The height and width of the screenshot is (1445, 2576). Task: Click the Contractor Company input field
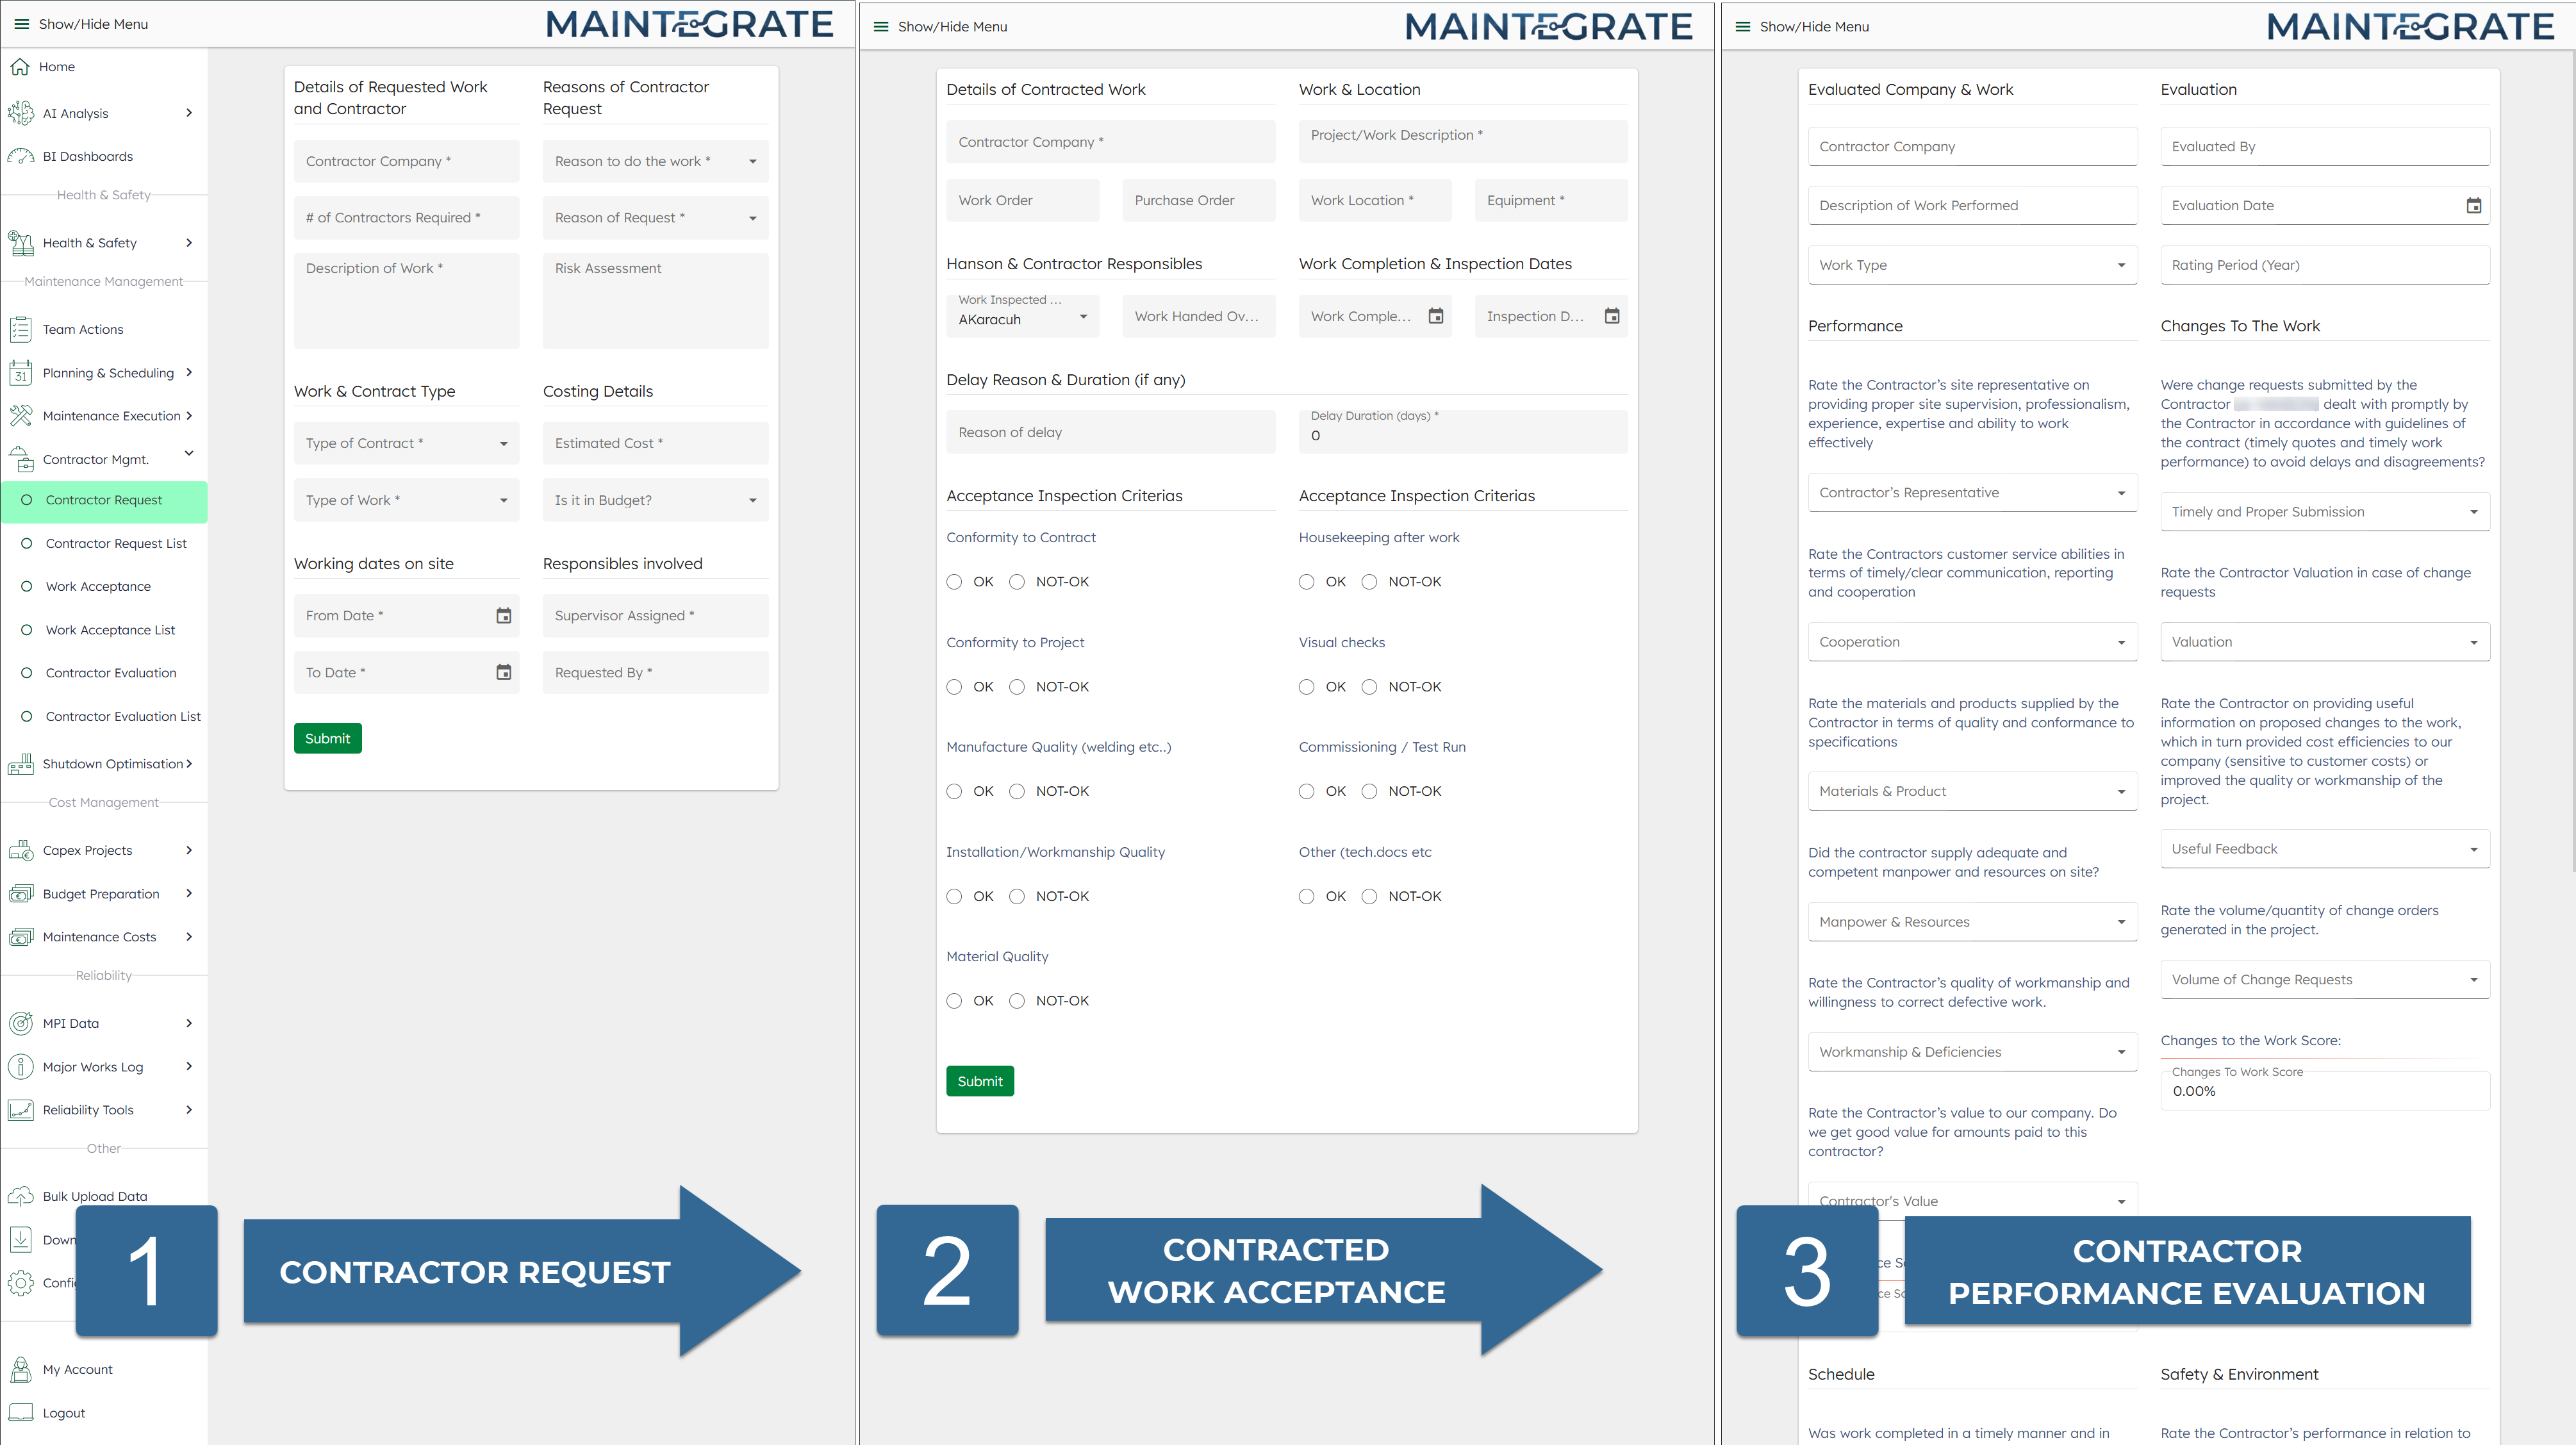pos(406,160)
